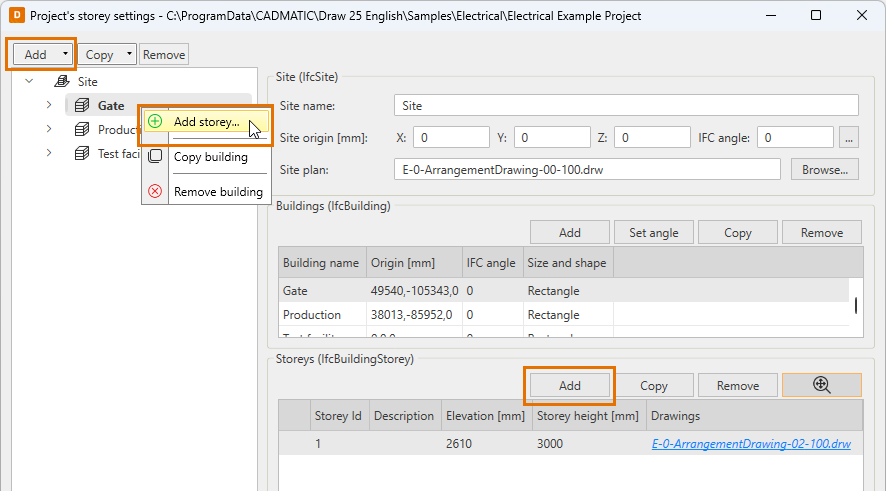This screenshot has width=886, height=491.
Task: Click the Test facility building icon
Action: point(83,153)
